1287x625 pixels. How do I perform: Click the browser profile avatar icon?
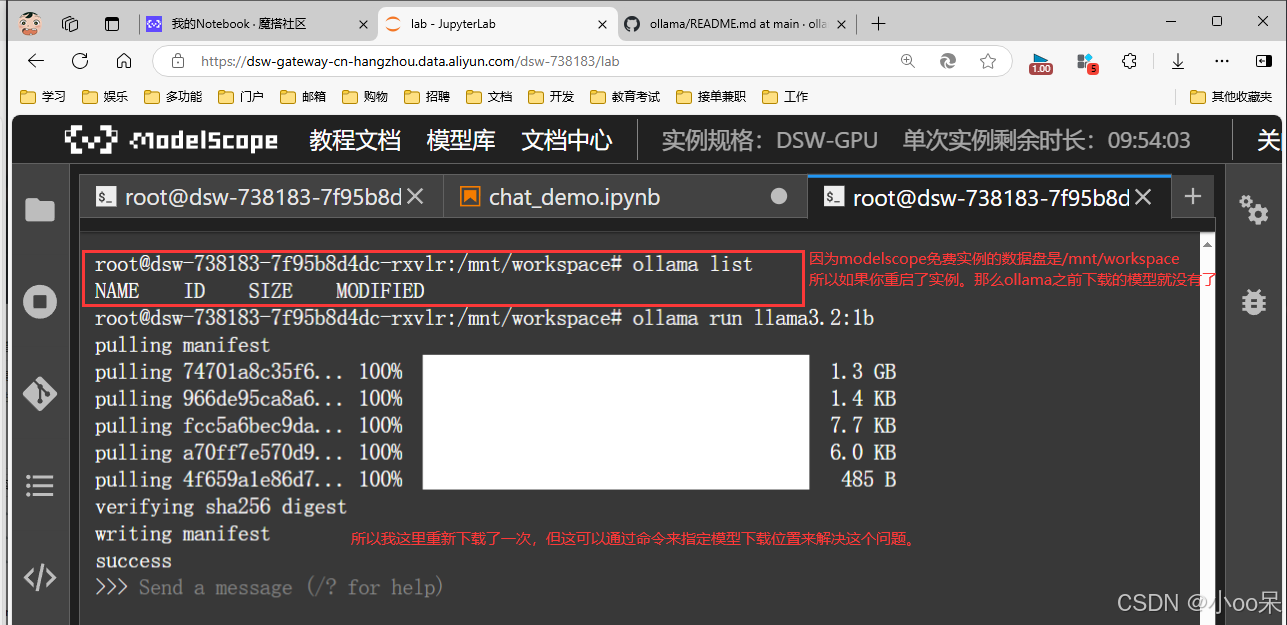coord(30,23)
